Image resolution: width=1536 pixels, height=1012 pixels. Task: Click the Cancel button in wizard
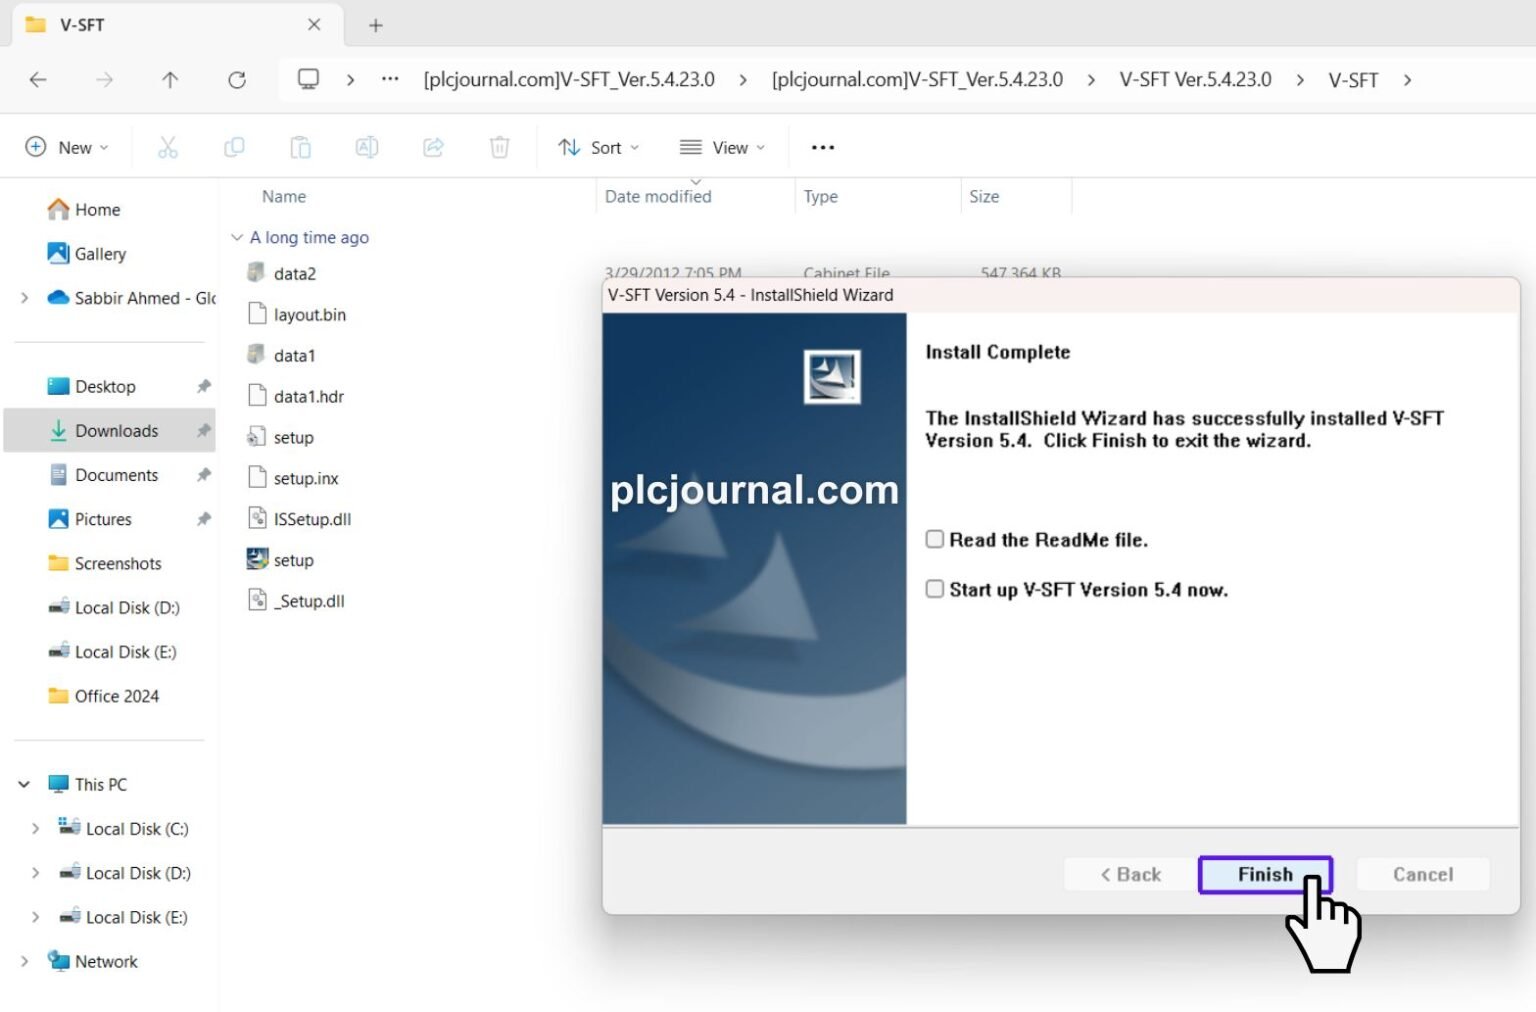point(1423,875)
